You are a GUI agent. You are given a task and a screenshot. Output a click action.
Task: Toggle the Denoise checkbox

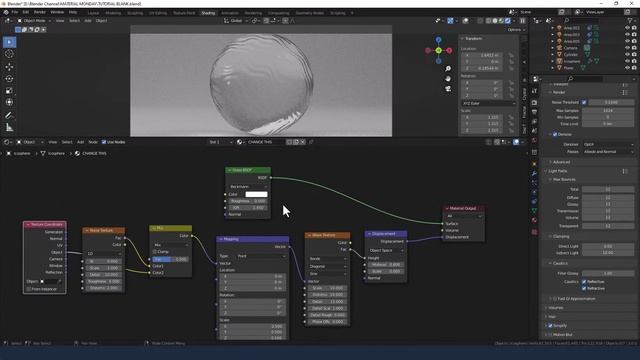pos(555,134)
